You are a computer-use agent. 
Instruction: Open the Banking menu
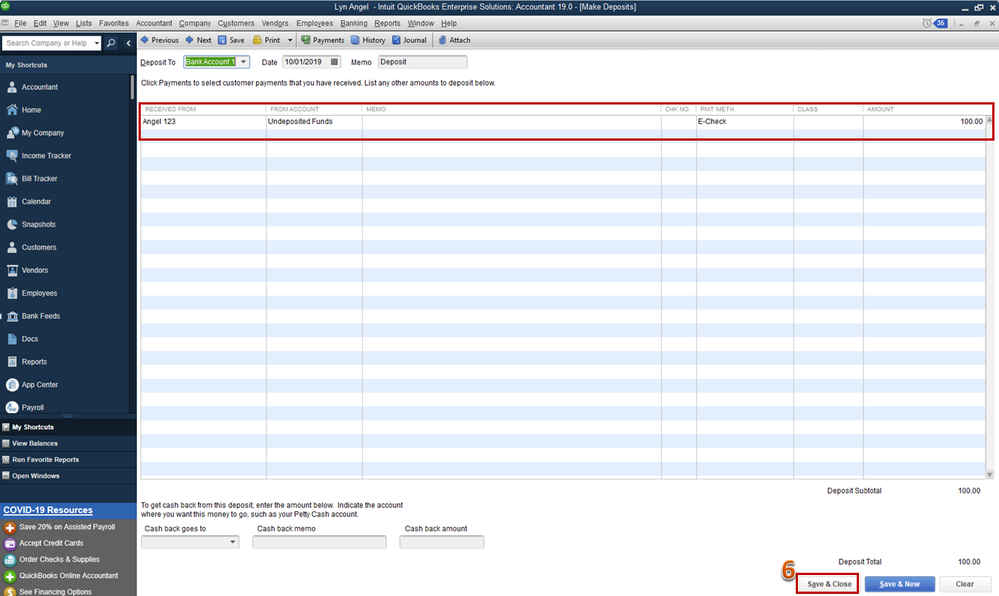point(354,23)
